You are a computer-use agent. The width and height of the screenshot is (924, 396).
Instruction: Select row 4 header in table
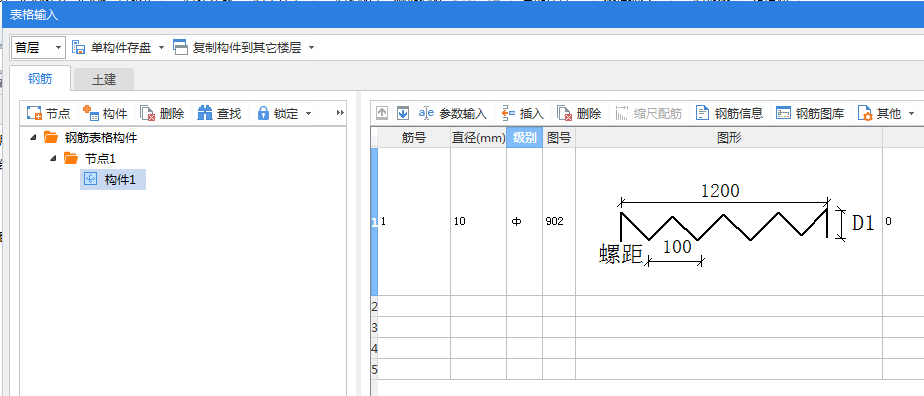[x=374, y=348]
